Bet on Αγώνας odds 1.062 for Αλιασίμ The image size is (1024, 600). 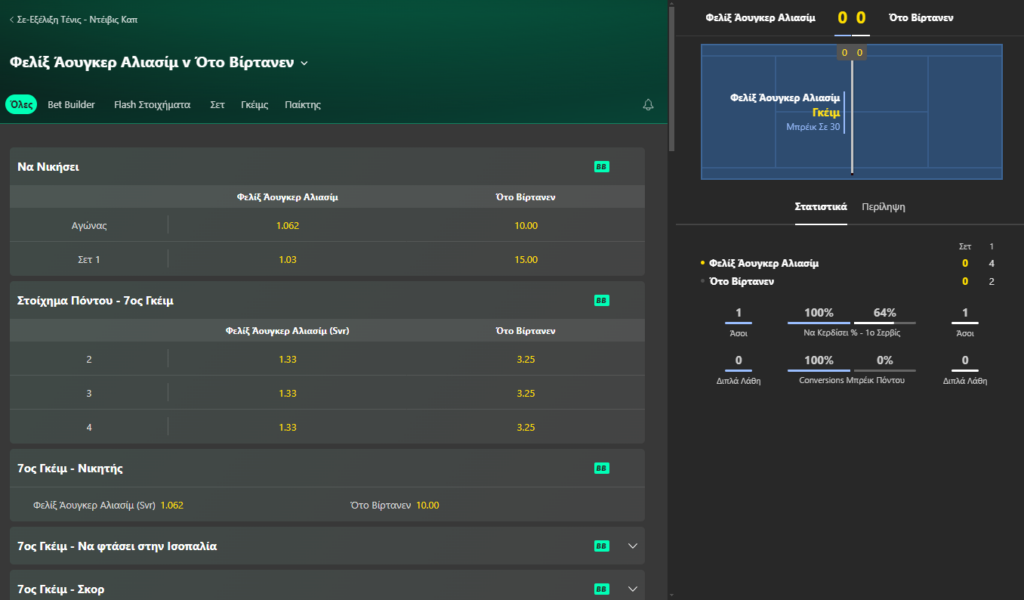pyautogui.click(x=287, y=225)
